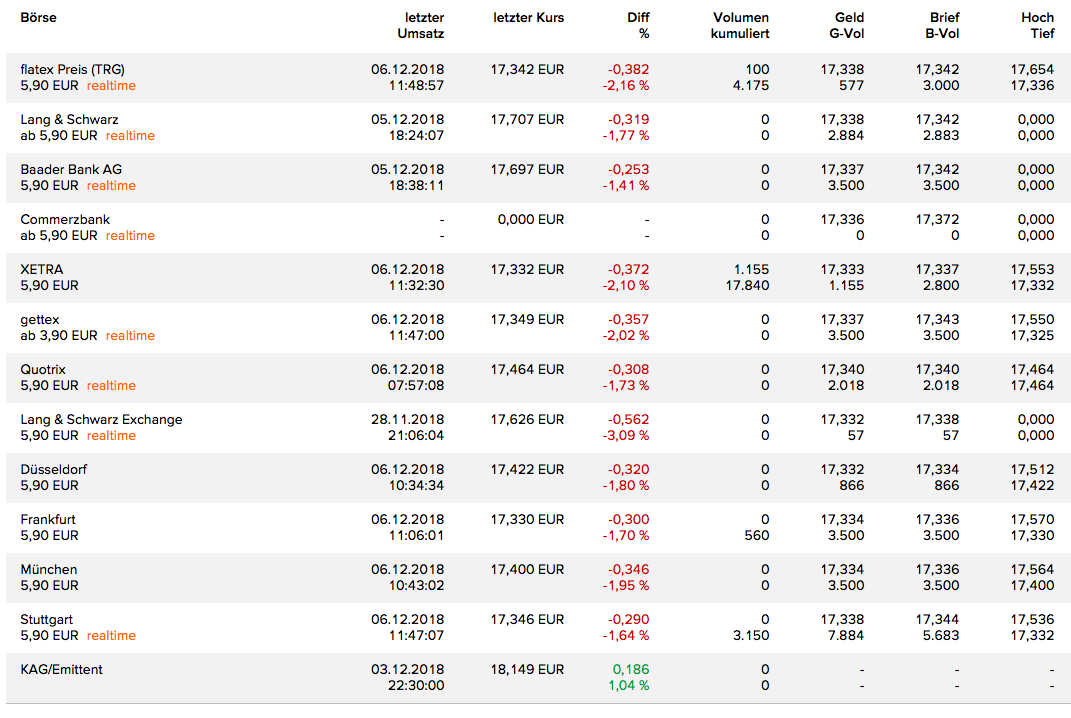Screen dimensions: 1071x718
Task: Click the flatex Preis (TRG) exchange name
Action: tap(73, 70)
